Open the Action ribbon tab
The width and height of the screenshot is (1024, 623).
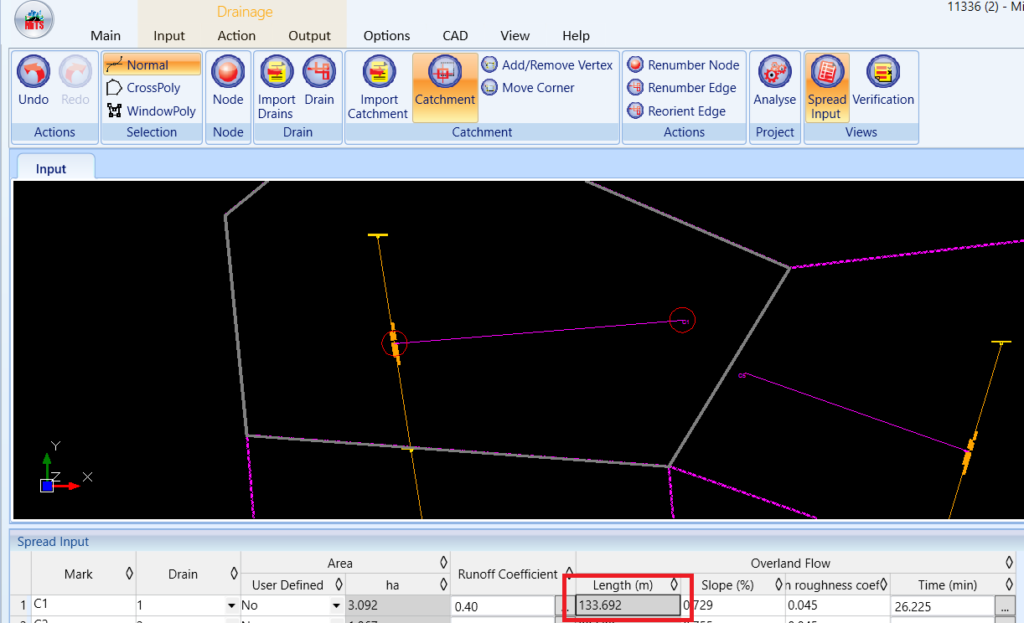pyautogui.click(x=236, y=35)
